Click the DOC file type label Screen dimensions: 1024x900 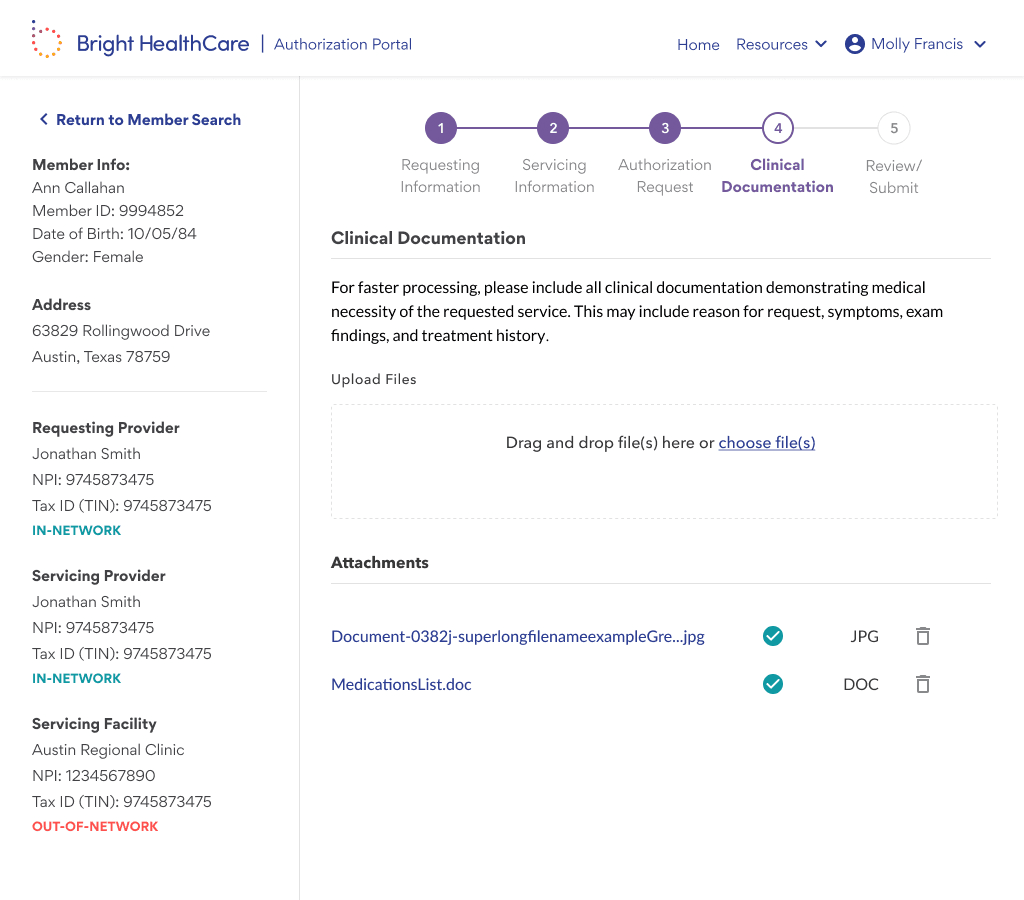tap(861, 684)
